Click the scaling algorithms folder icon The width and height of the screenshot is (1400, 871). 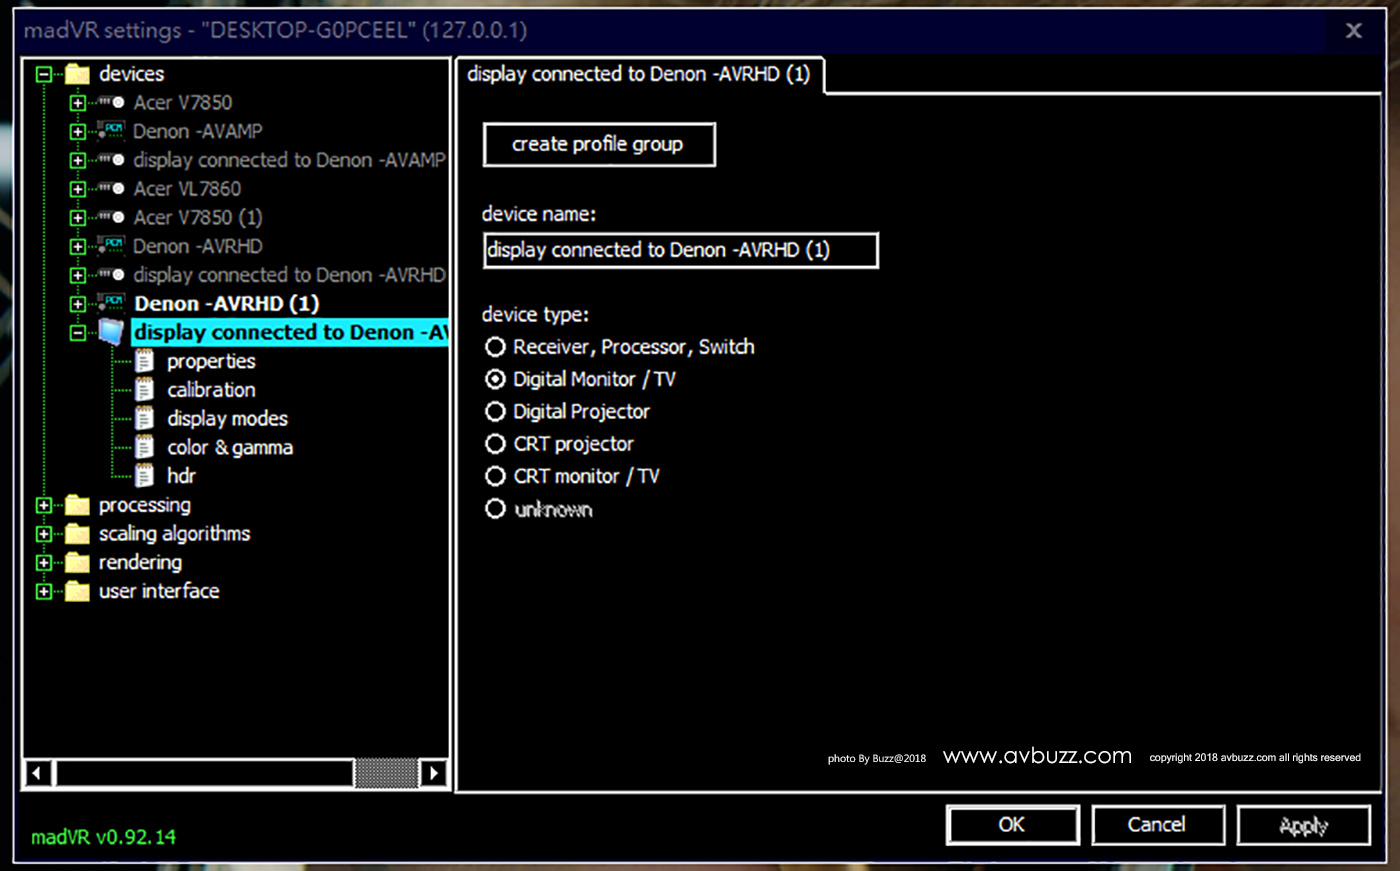pos(77,534)
